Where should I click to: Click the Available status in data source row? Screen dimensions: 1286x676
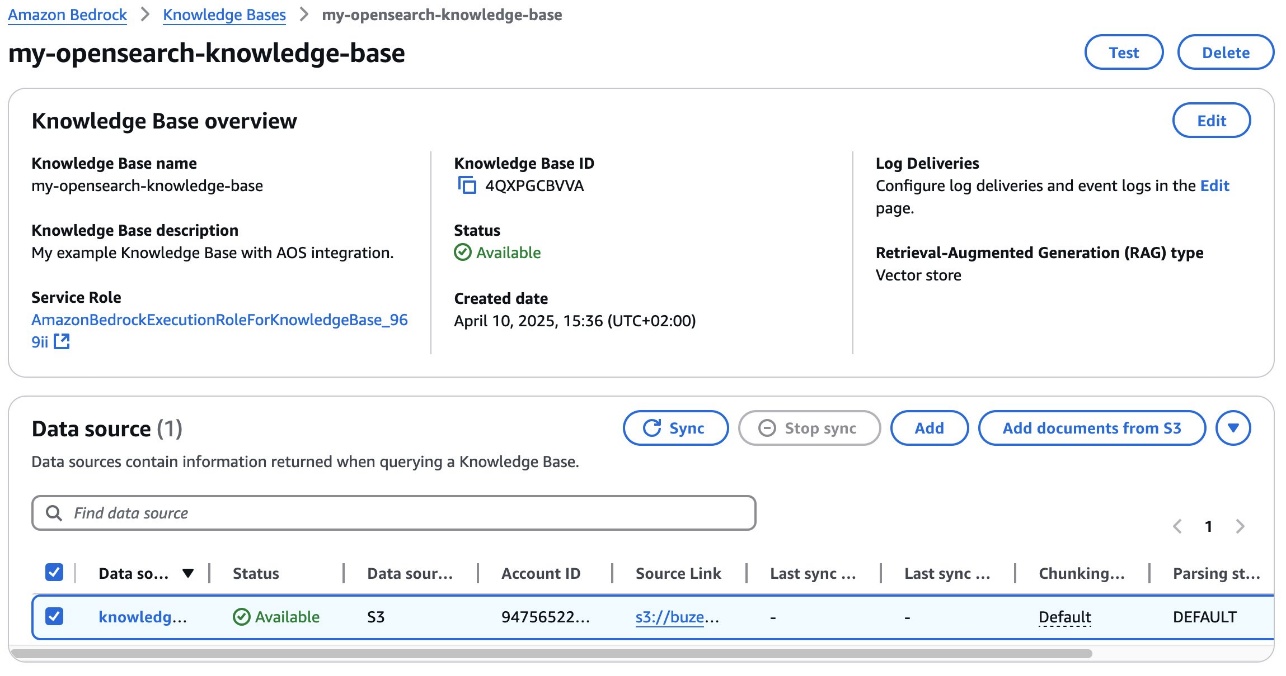click(x=277, y=617)
